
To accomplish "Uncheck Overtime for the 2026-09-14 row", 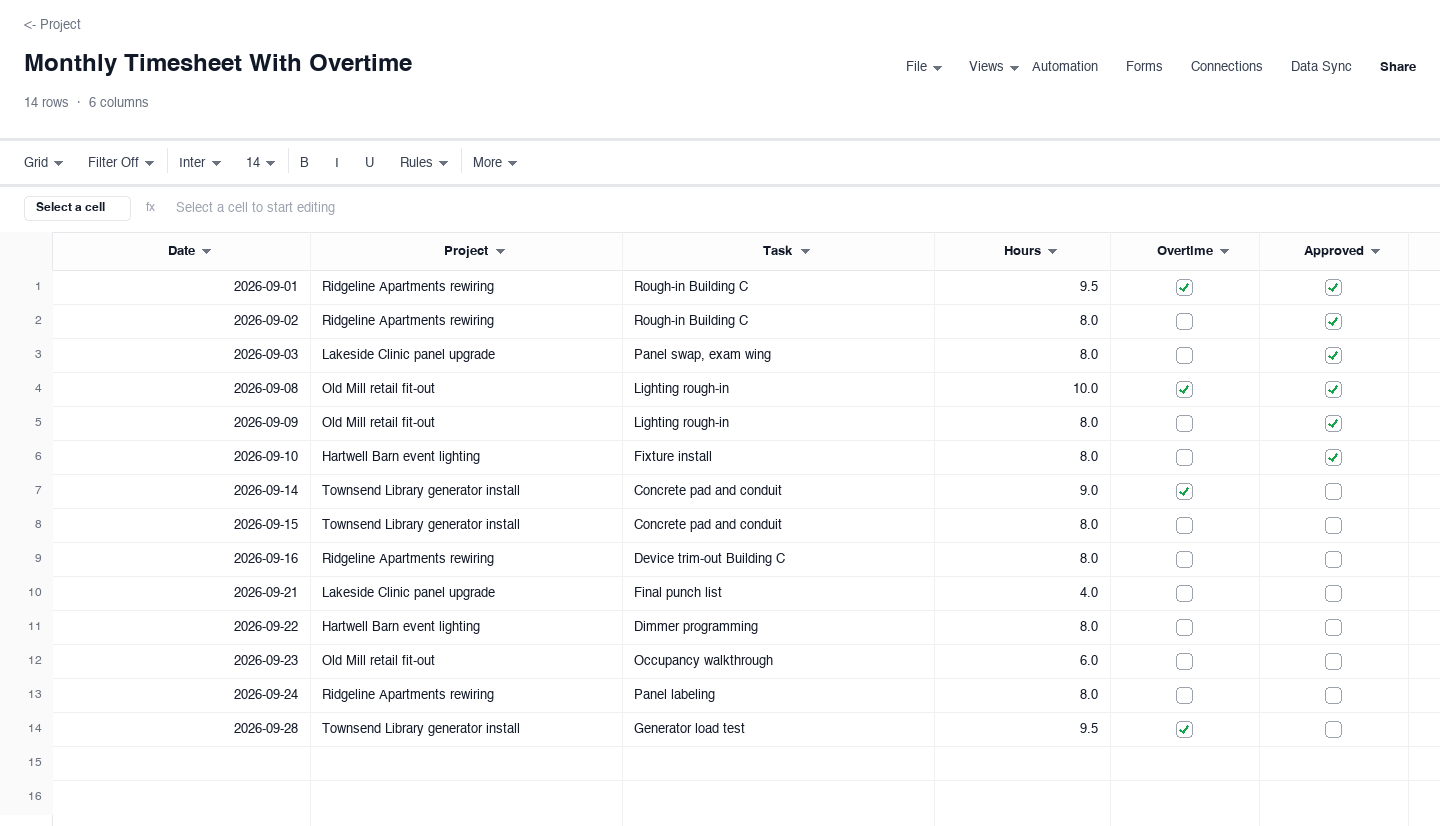I will coord(1184,491).
